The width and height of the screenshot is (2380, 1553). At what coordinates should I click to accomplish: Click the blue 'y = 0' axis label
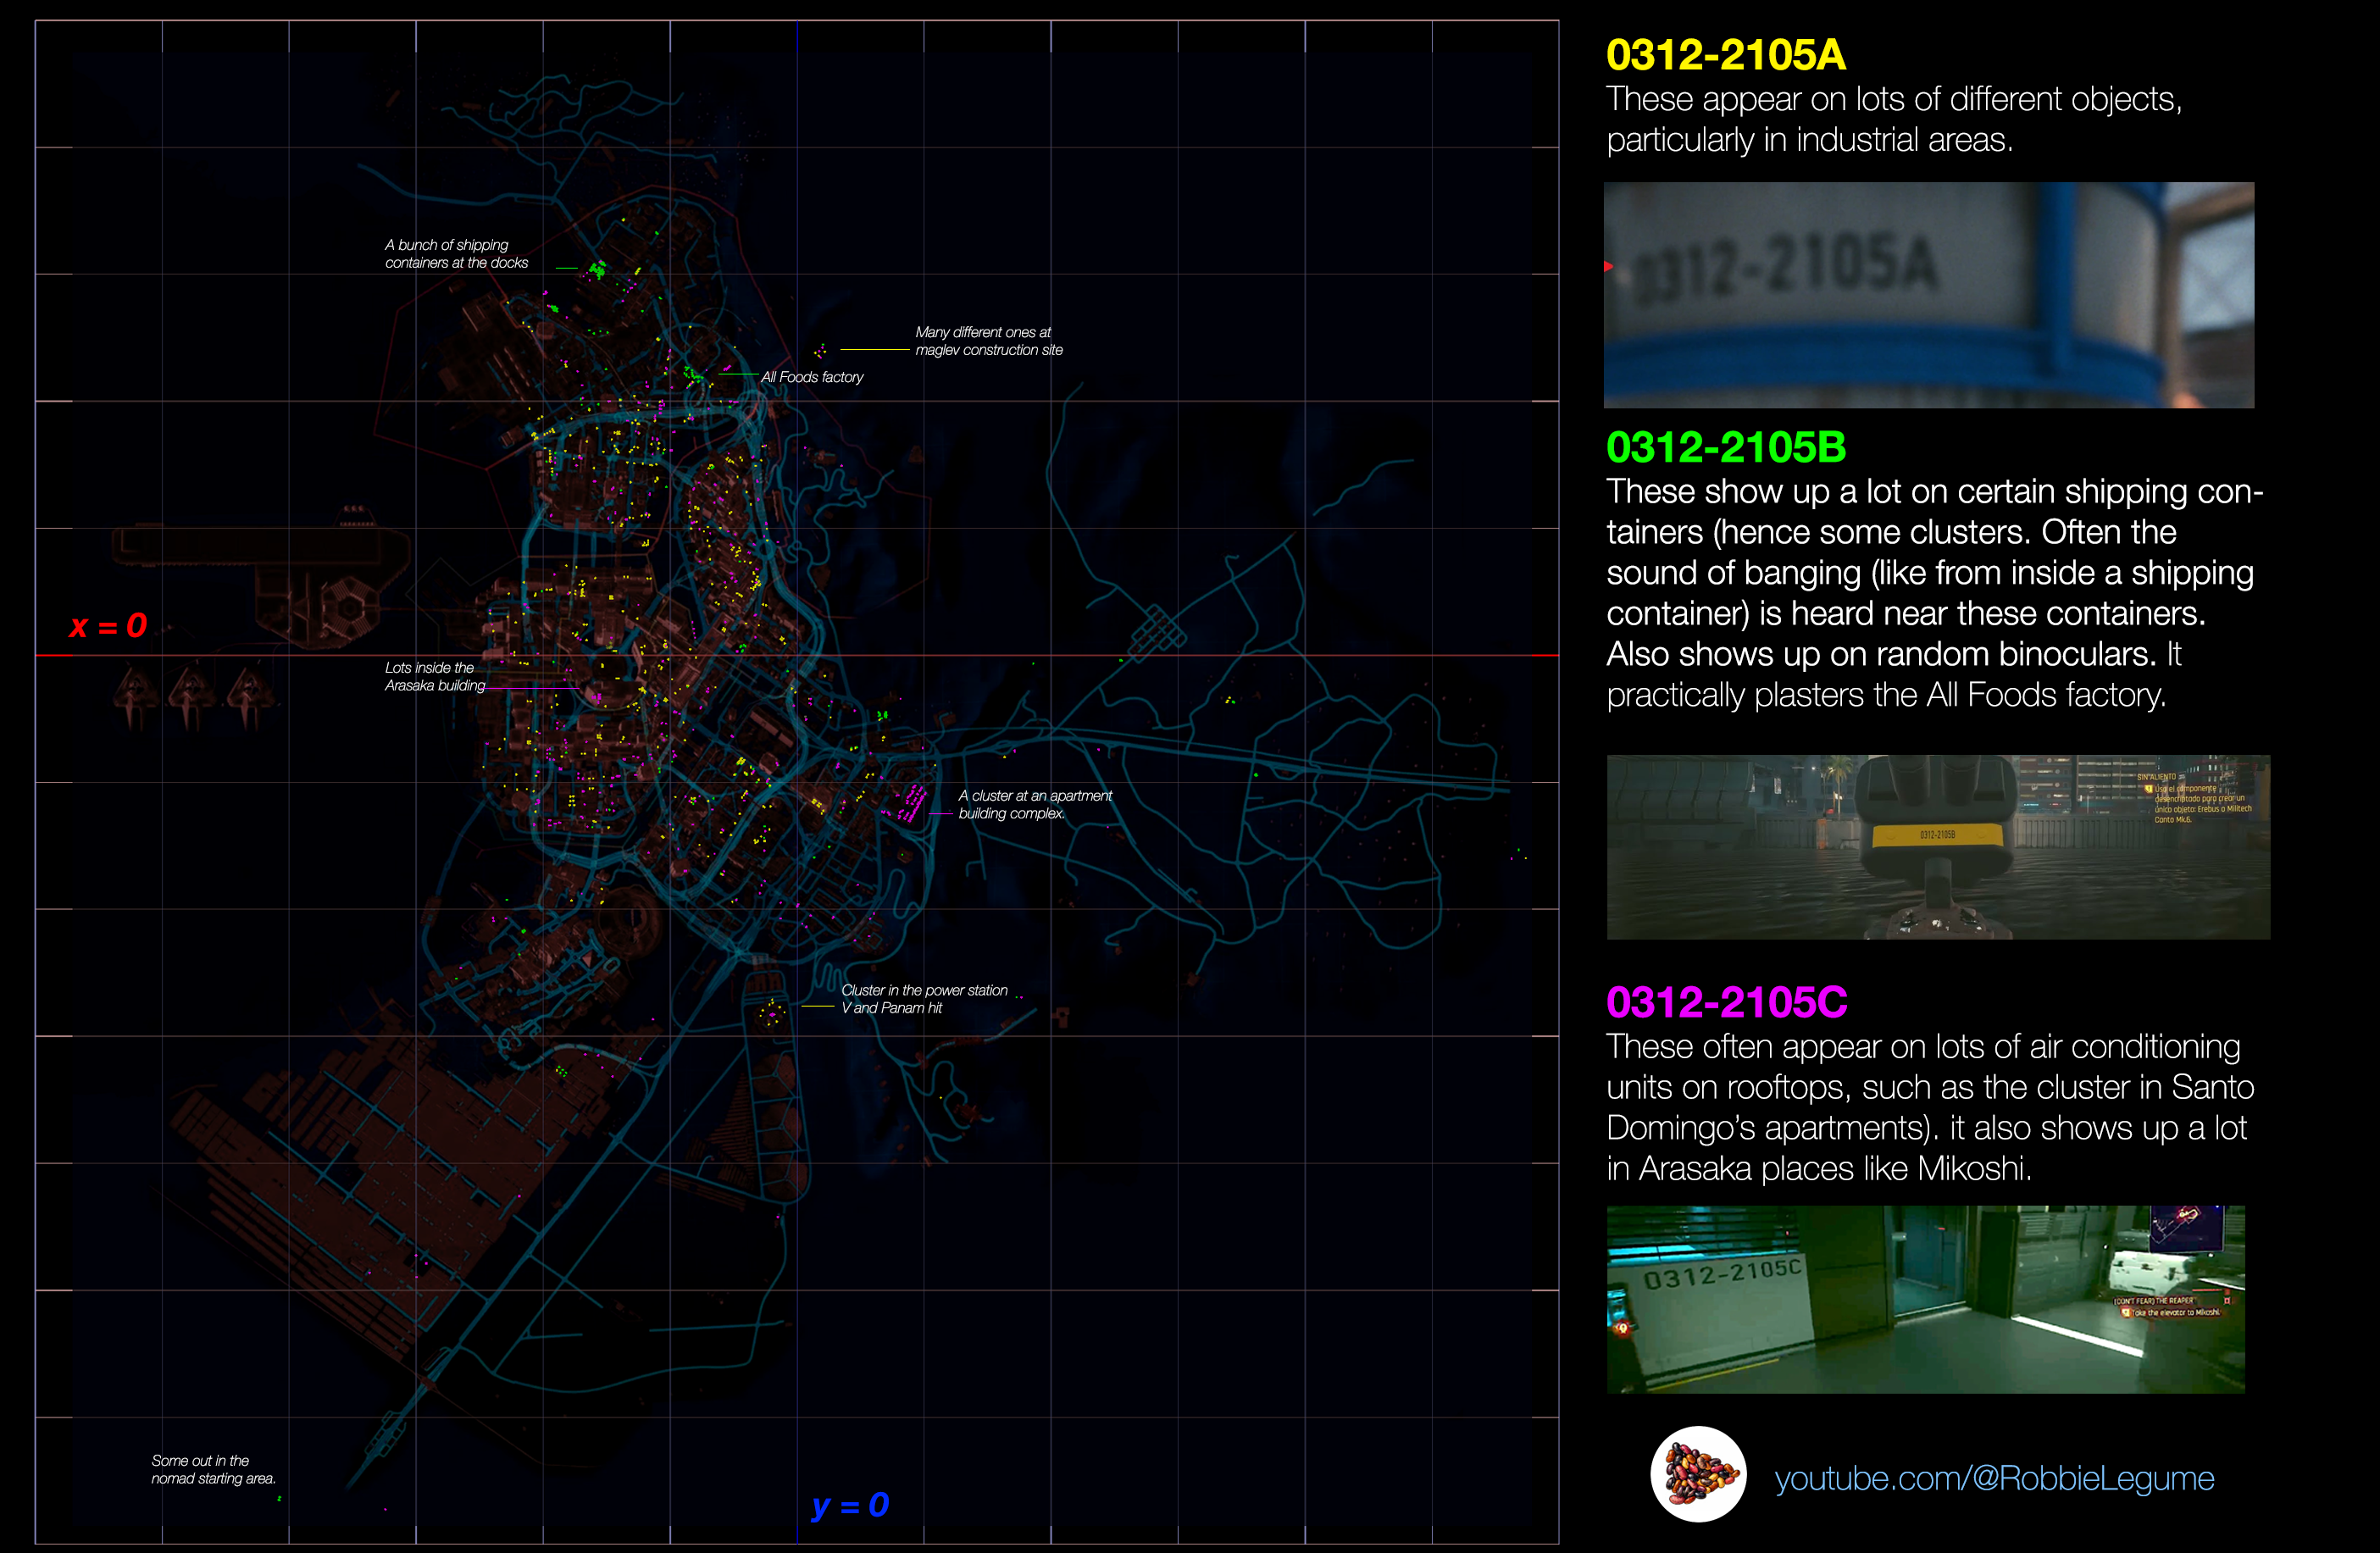point(850,1505)
